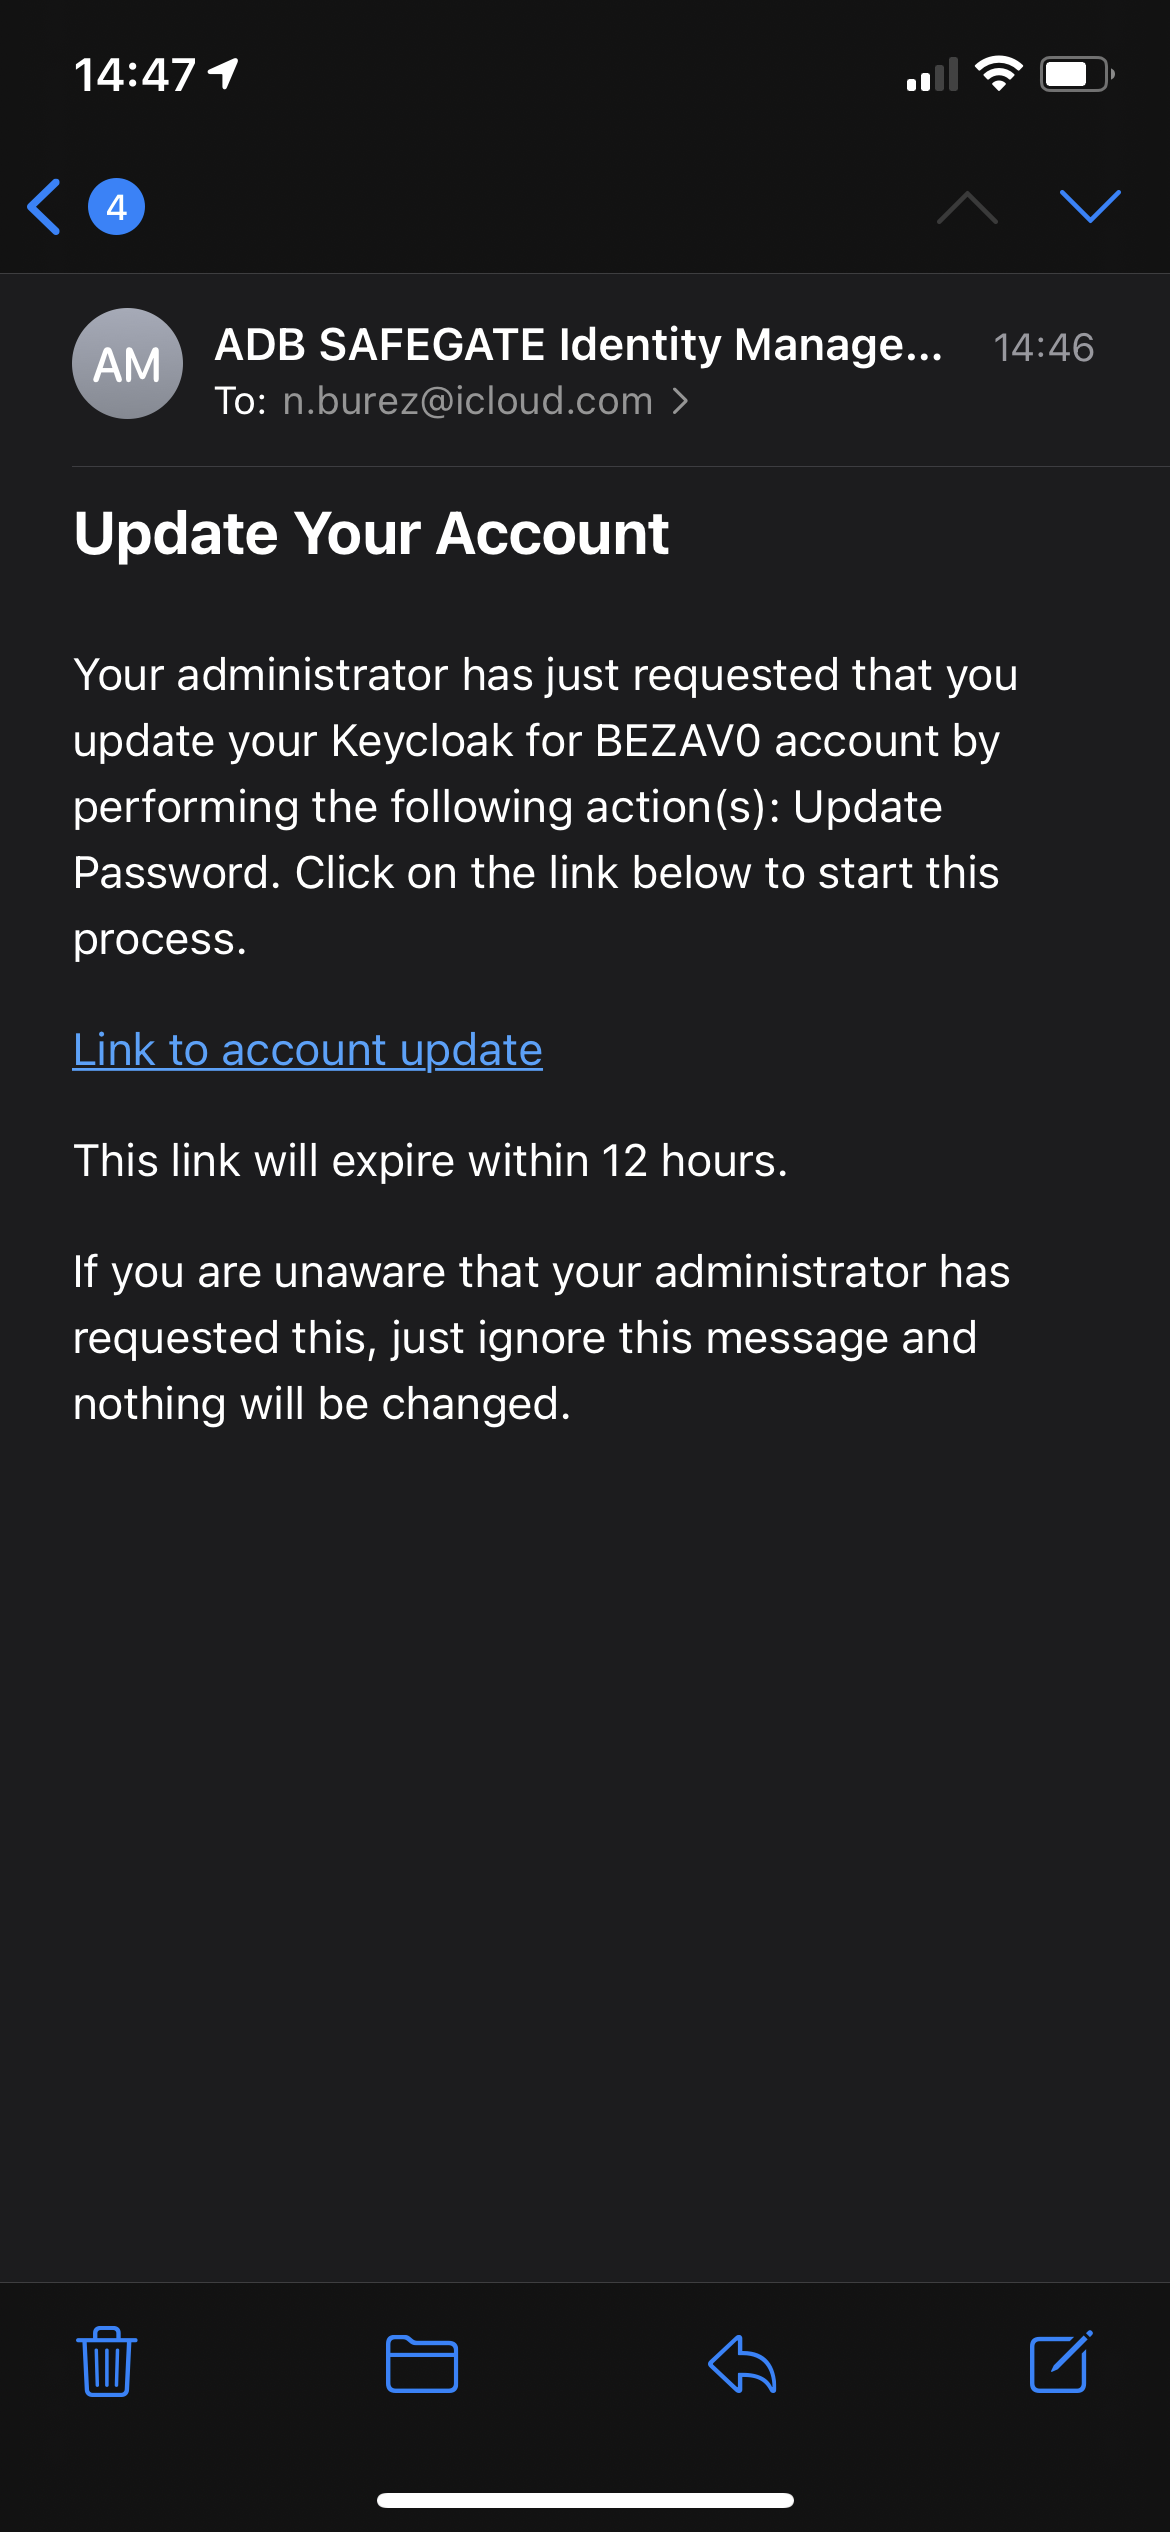Jump to next message with down arrow
The height and width of the screenshot is (2532, 1170).
(1089, 207)
